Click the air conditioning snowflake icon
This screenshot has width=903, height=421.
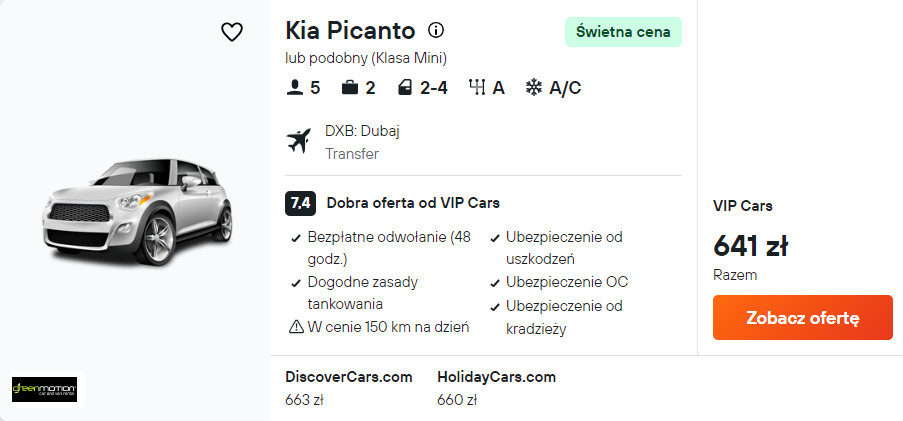[534, 88]
